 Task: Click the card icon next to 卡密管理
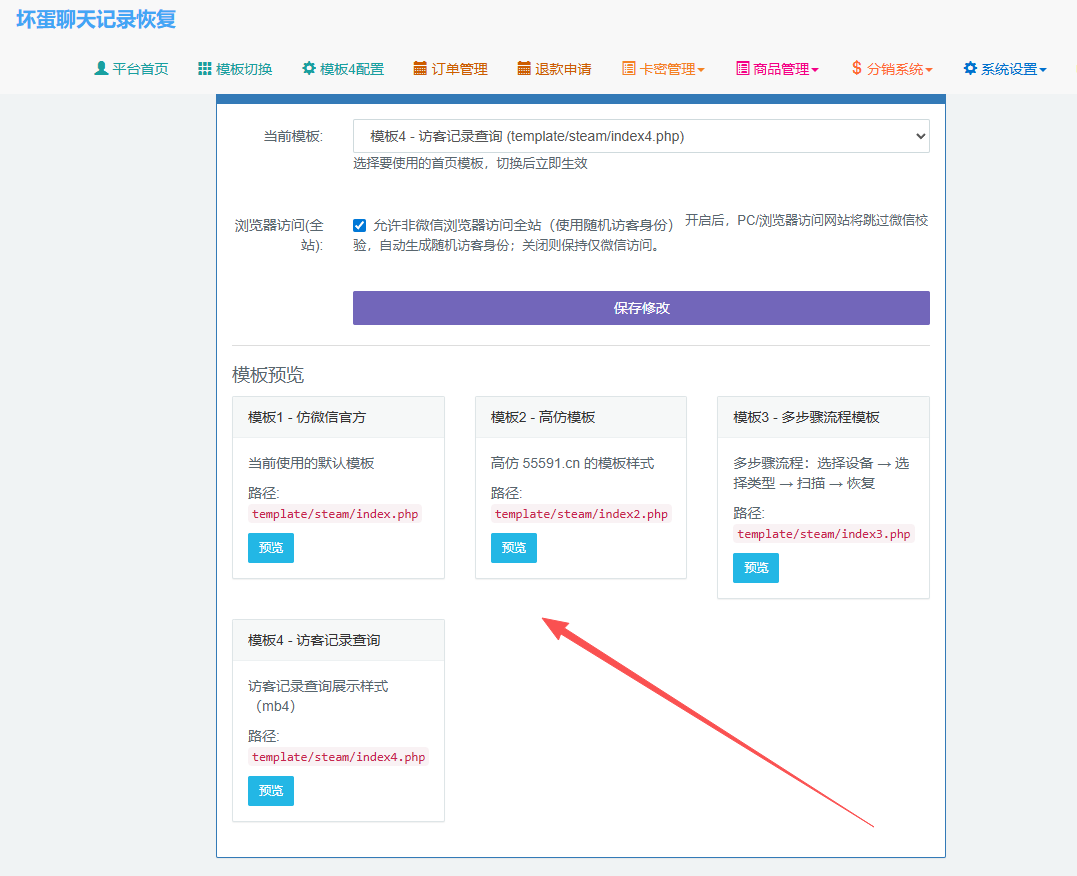[631, 68]
